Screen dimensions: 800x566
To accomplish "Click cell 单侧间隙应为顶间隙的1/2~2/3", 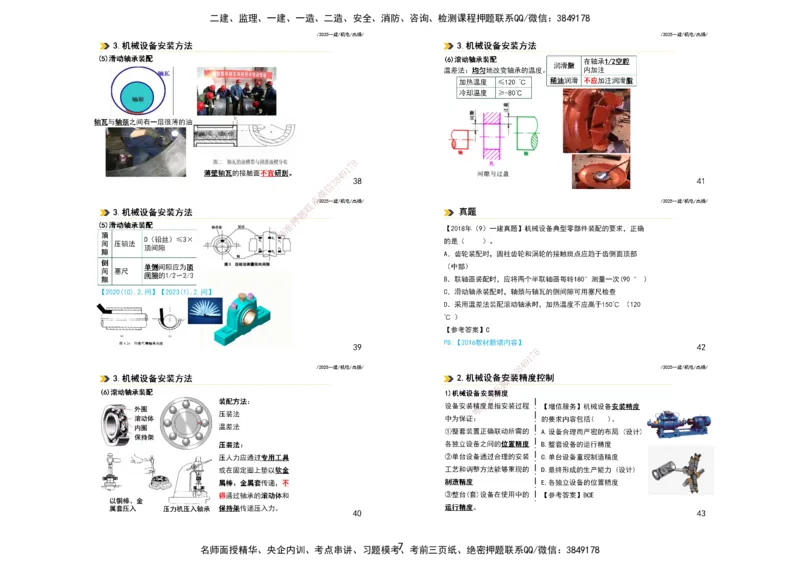I will [168, 271].
